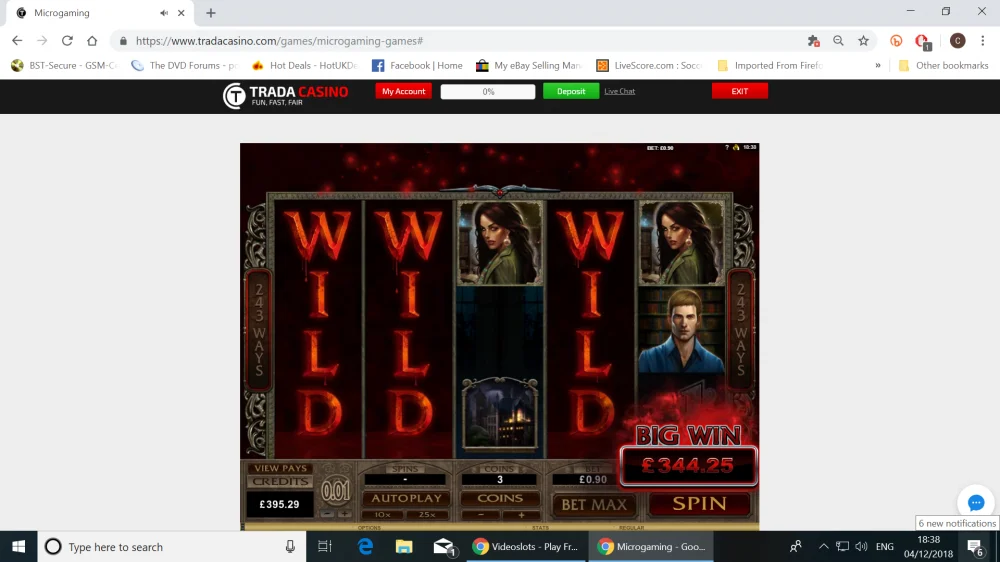Open the Hot Deals - HotUKDeals bookmark
Viewport: 1000px width, 562px height.
tap(304, 65)
